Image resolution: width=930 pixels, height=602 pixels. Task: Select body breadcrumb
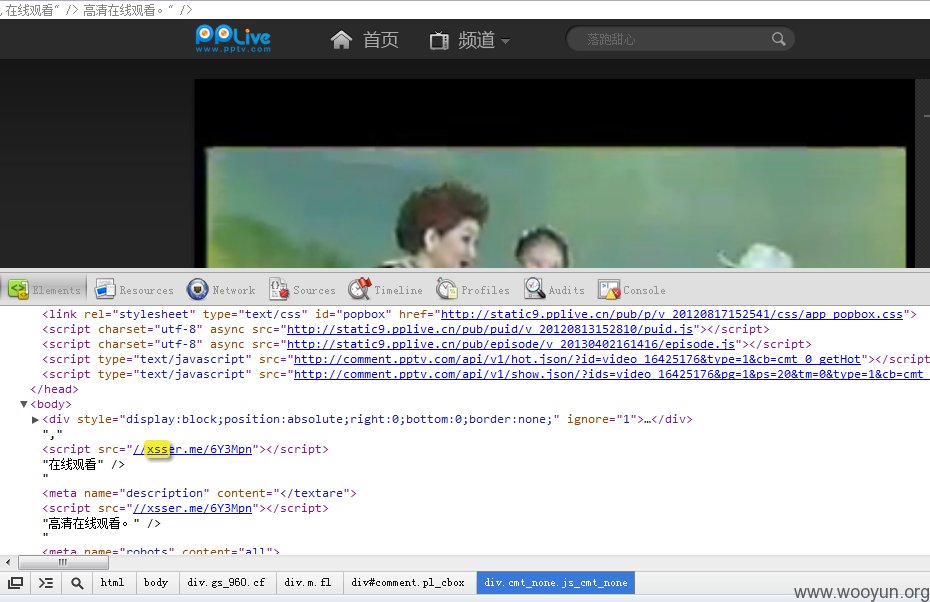pyautogui.click(x=156, y=582)
